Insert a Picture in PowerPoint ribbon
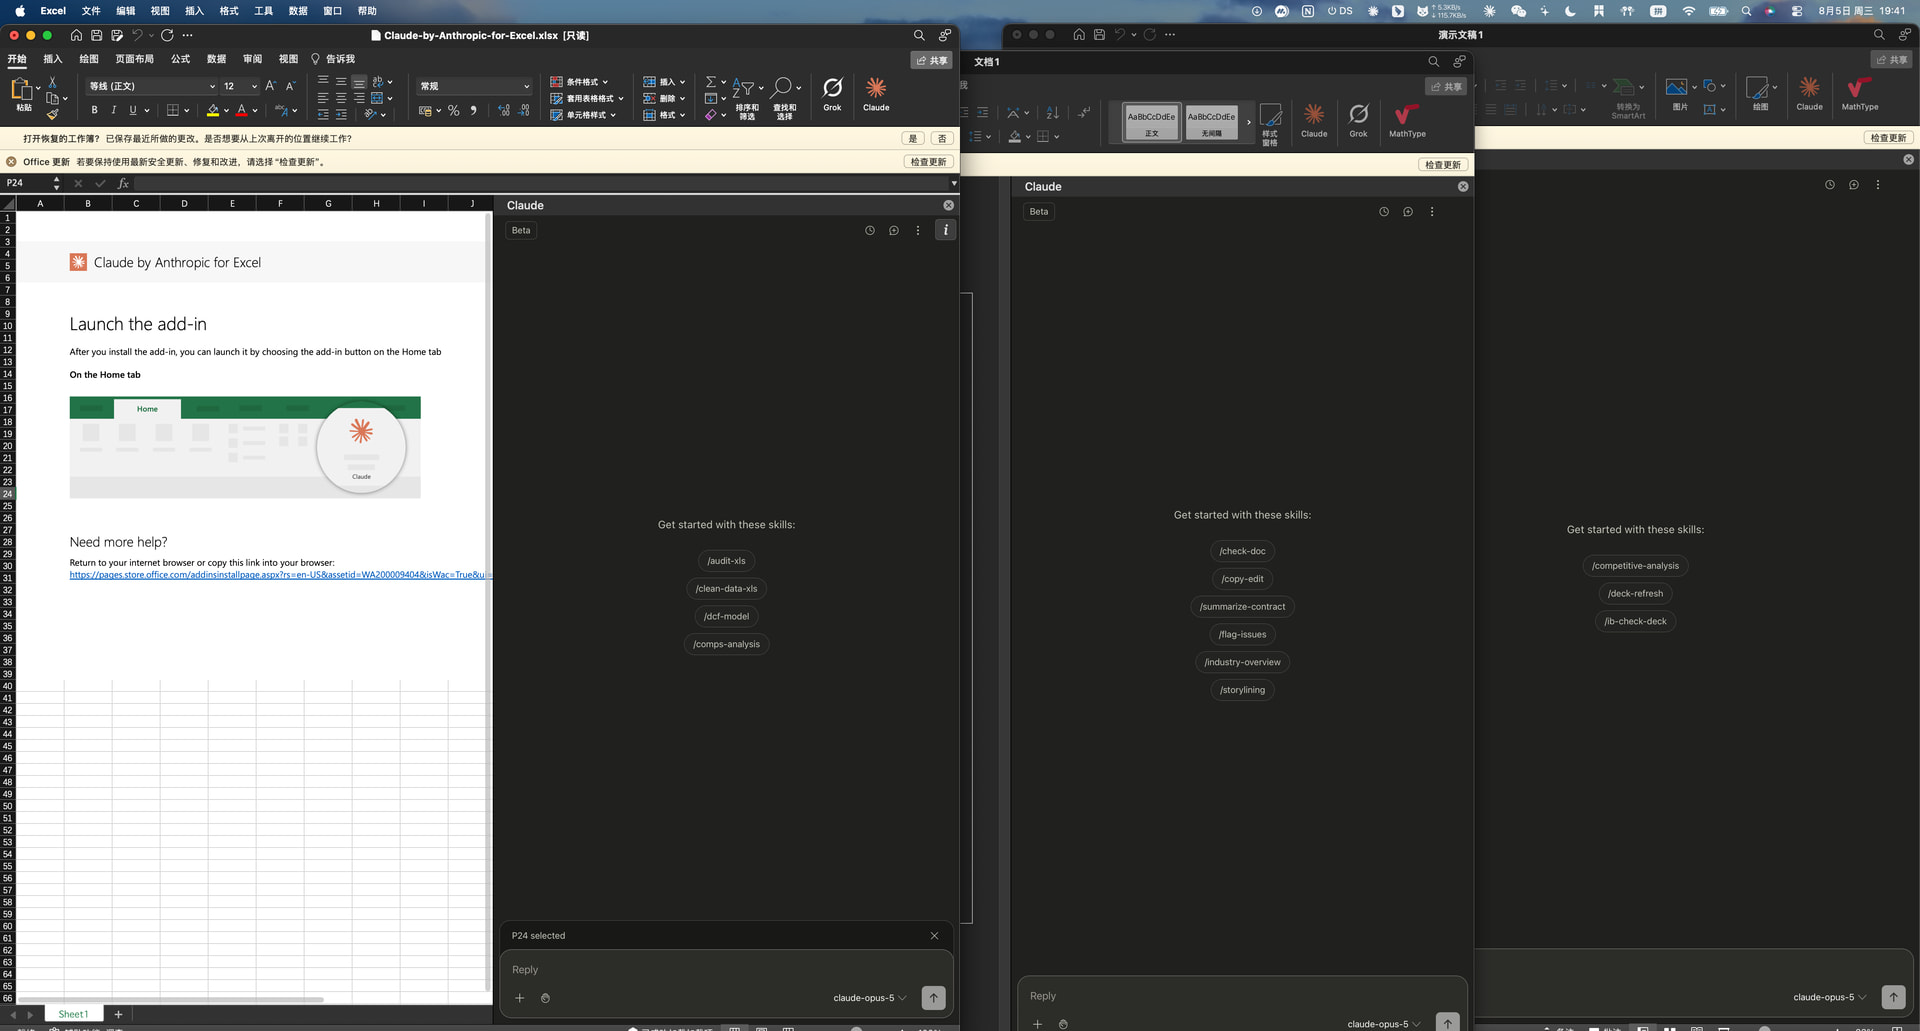Image resolution: width=1920 pixels, height=1031 pixels. click(x=1677, y=94)
